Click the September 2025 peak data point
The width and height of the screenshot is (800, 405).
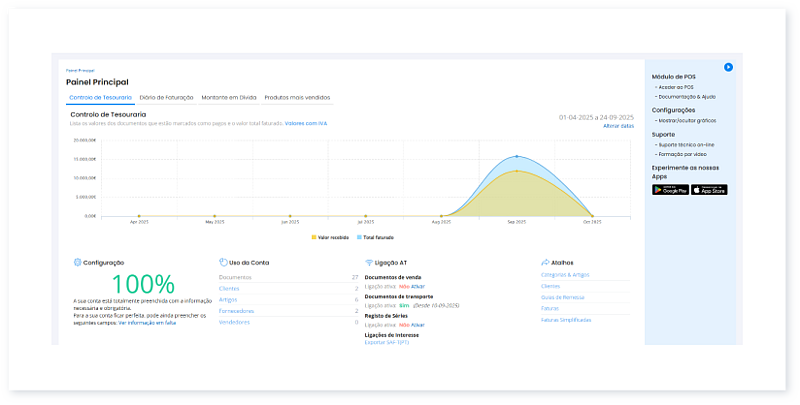point(516,156)
